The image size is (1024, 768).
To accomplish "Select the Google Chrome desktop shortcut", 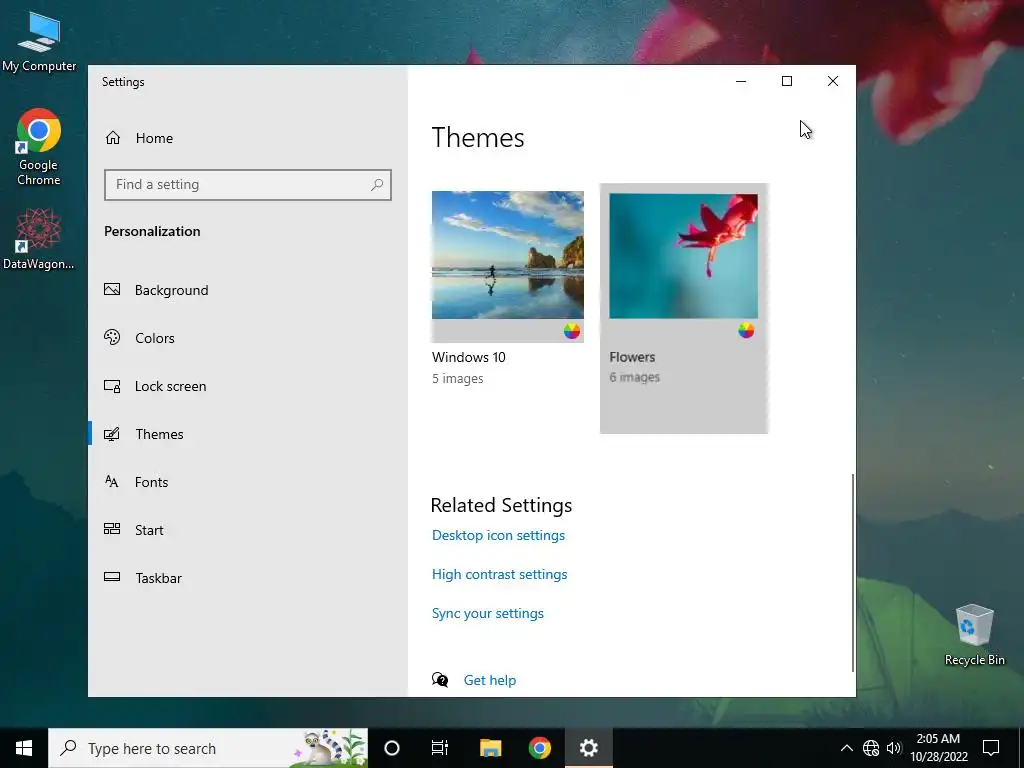I will pos(39,148).
